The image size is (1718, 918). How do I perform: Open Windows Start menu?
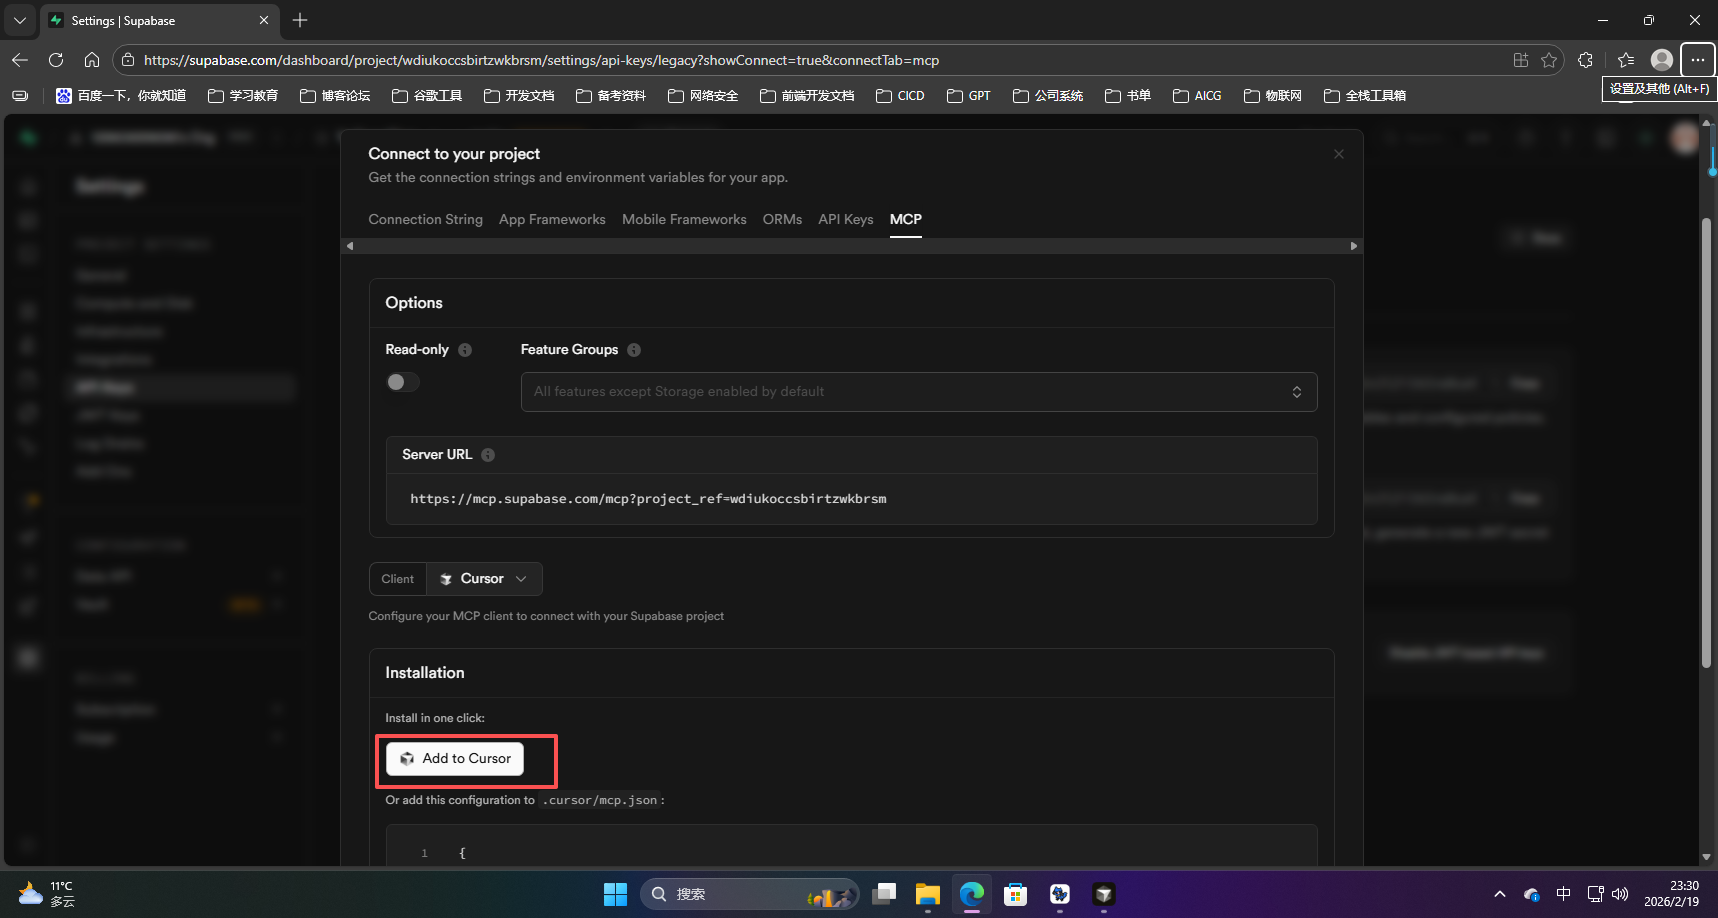616,894
